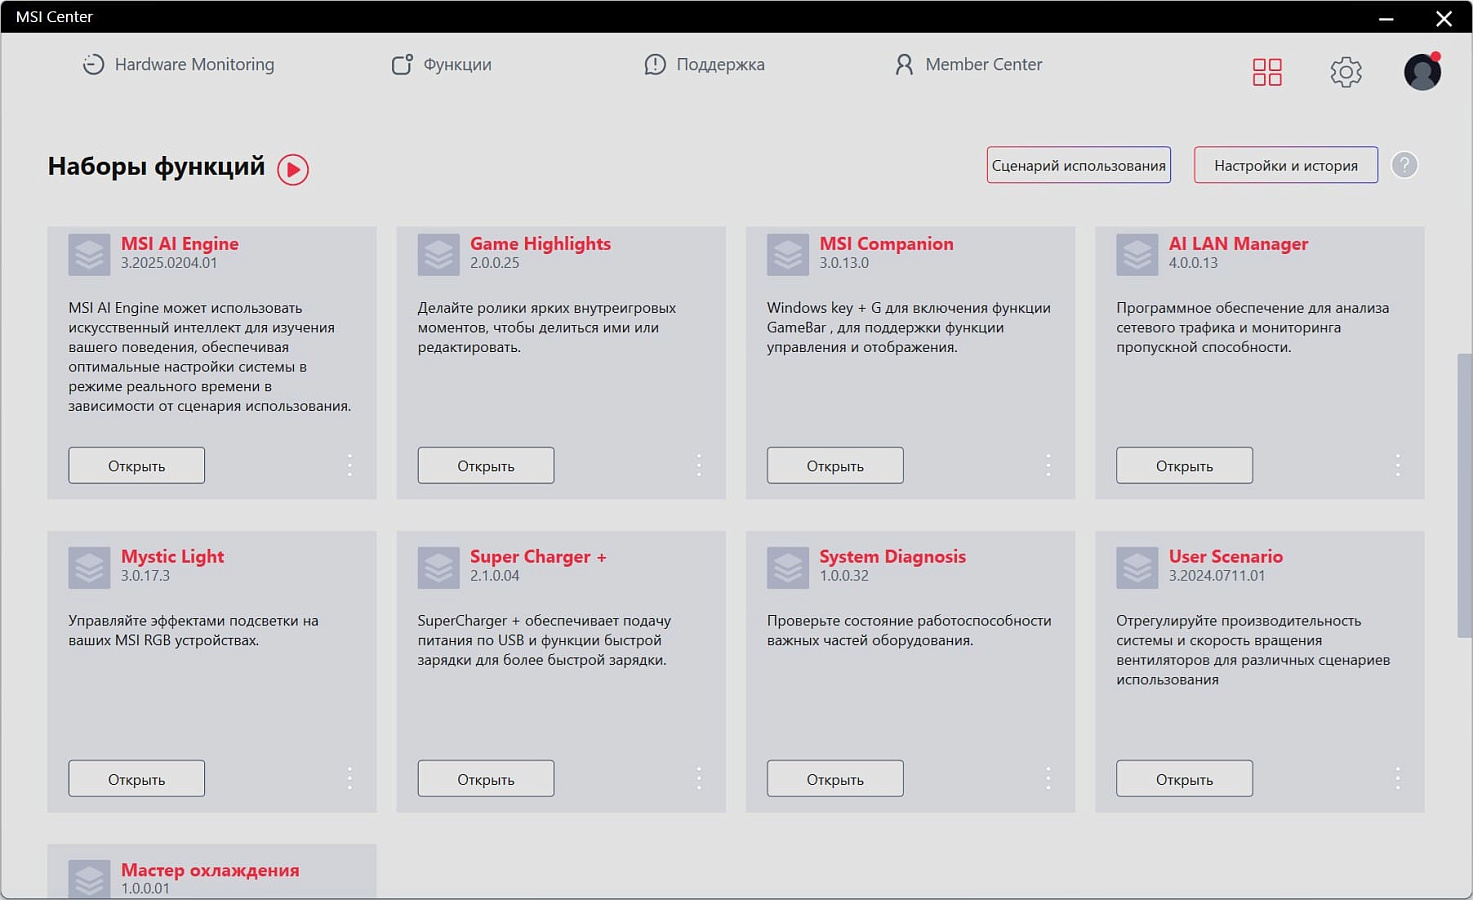Close the MSI Center window
Screen dimensions: 1473x900
tap(1444, 18)
